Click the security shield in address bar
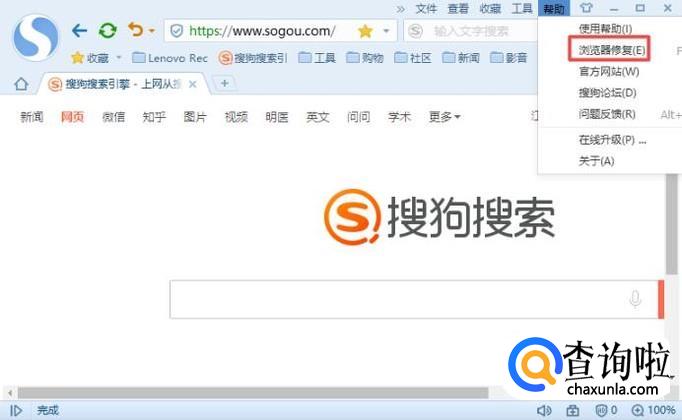Screen dimensions: 682x420 tap(177, 31)
